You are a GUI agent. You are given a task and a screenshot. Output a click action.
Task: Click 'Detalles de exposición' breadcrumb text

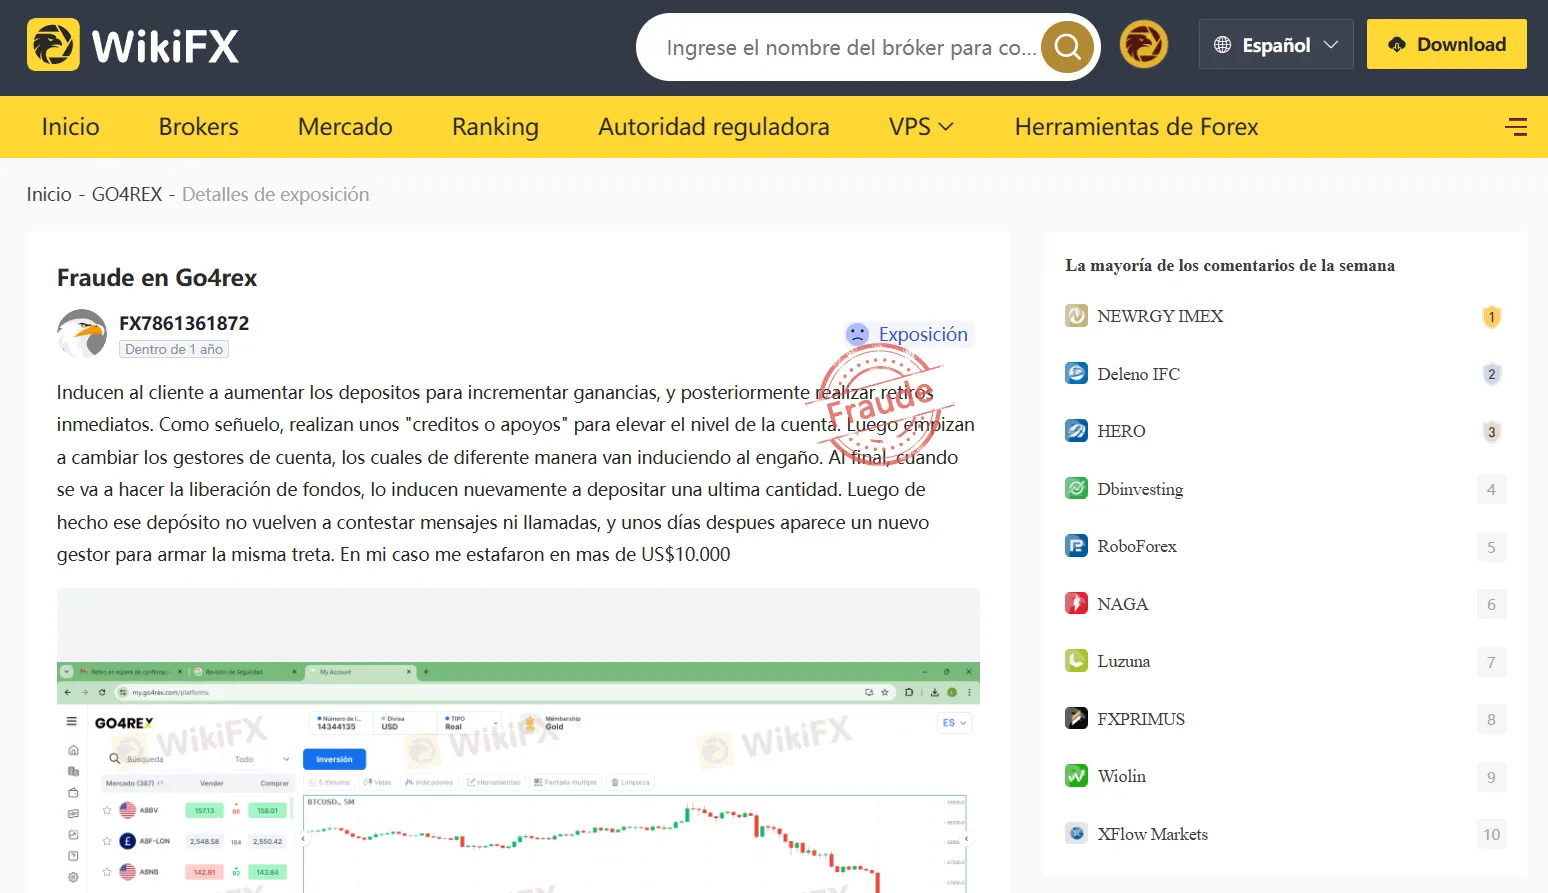pos(275,194)
